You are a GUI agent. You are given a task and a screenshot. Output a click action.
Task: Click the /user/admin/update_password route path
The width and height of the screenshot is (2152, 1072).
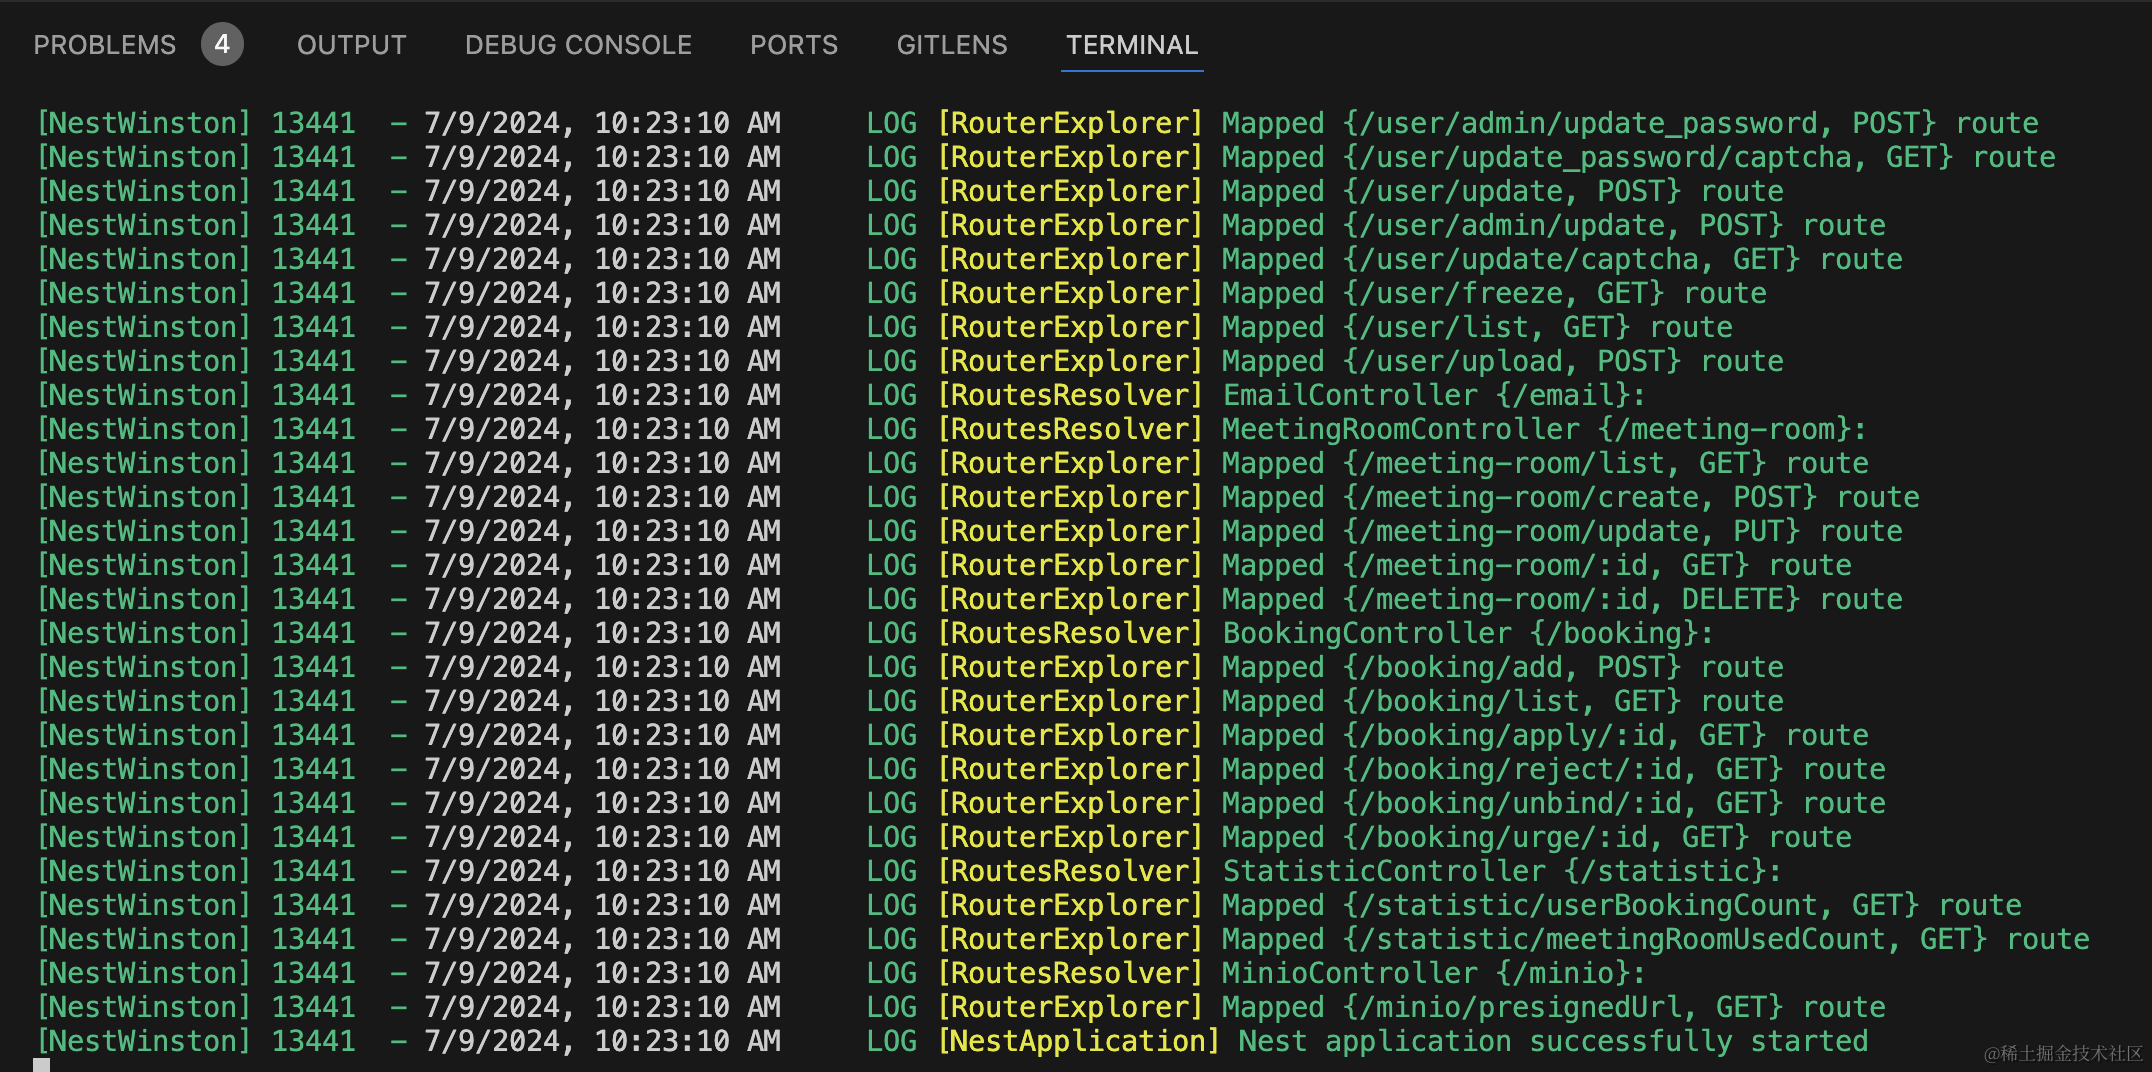coord(1587,123)
